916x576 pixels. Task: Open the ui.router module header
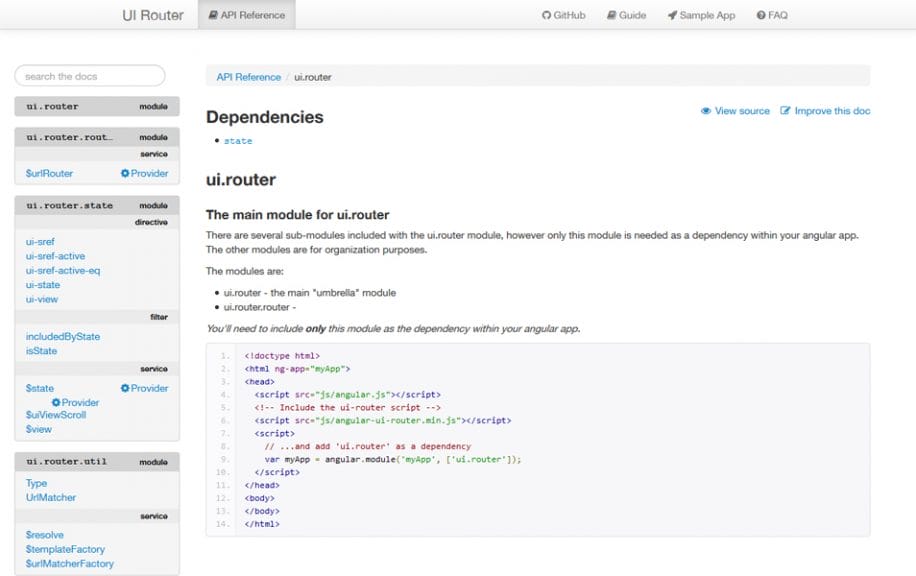point(52,106)
